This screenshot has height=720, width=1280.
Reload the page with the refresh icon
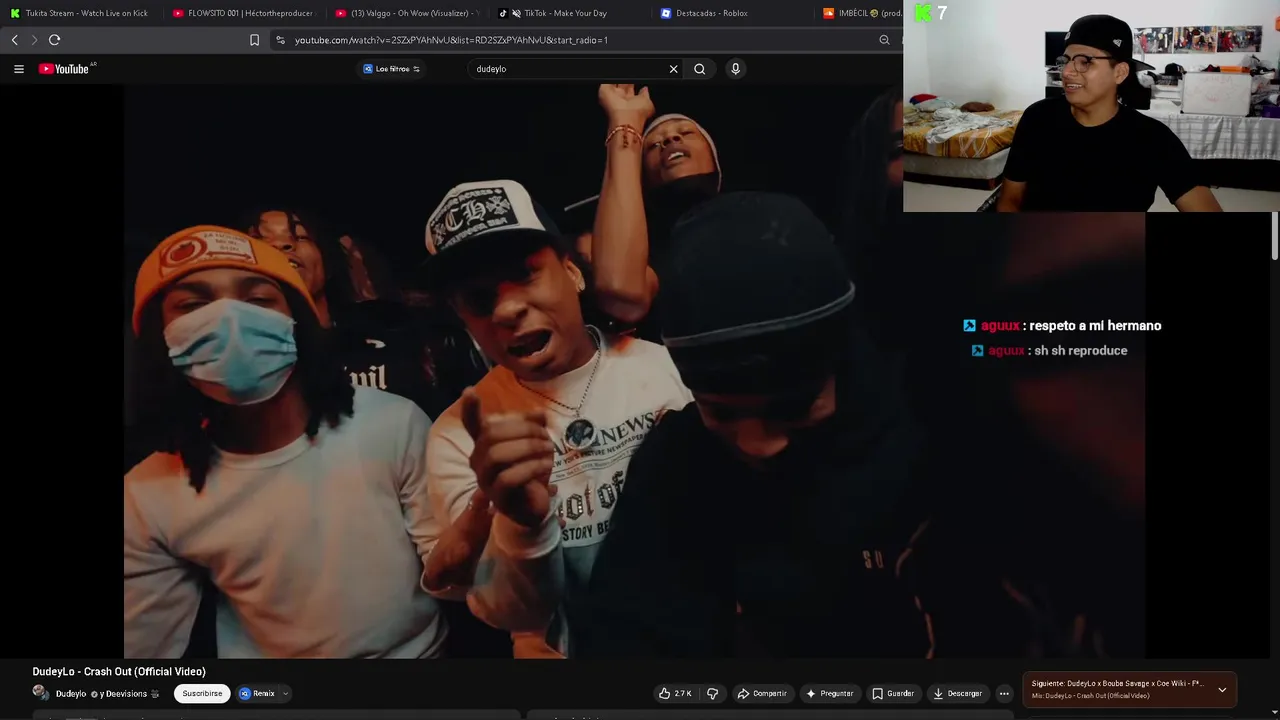click(x=54, y=40)
